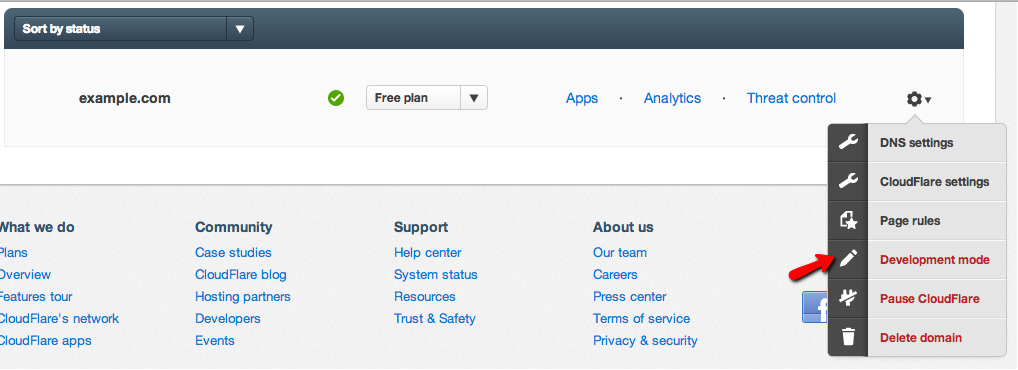
Task: Open the Press center link
Action: [630, 297]
